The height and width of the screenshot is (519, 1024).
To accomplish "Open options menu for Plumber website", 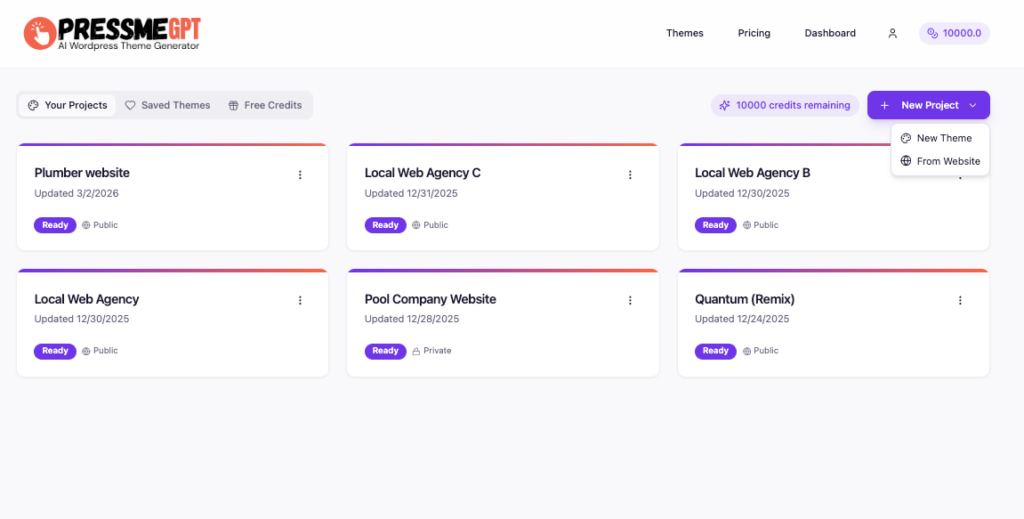I will point(300,175).
